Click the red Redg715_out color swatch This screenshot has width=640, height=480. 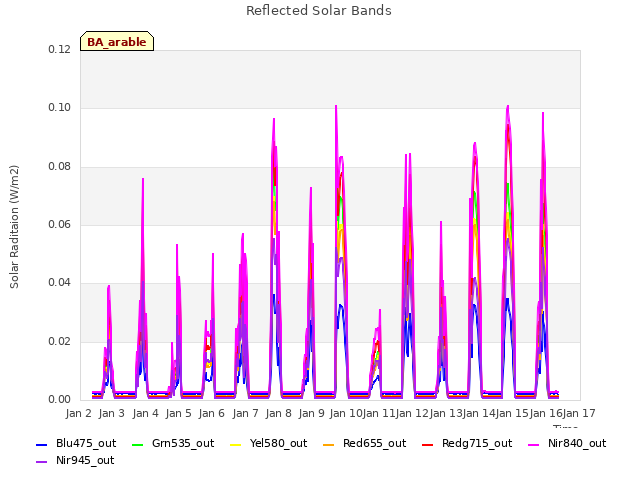[427, 444]
